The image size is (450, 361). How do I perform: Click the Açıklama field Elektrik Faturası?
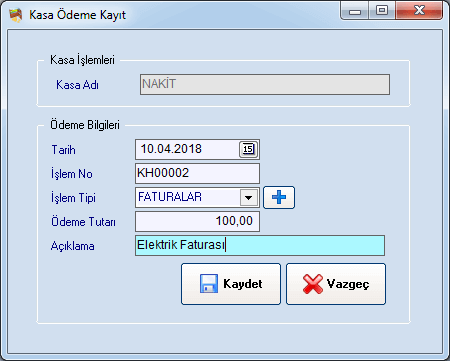[260, 246]
